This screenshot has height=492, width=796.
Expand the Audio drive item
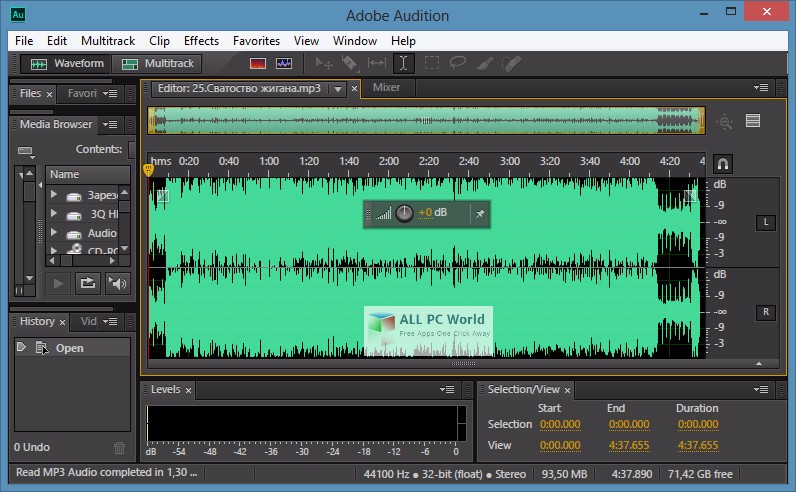coord(53,232)
